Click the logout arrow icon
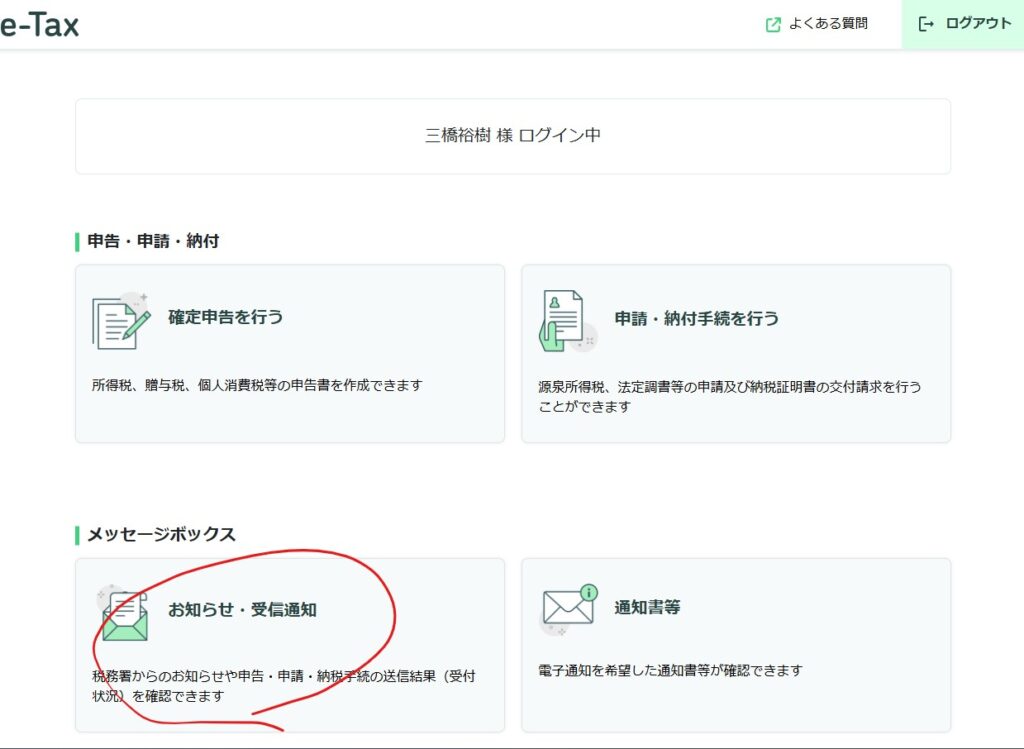The image size is (1024, 749). (926, 25)
